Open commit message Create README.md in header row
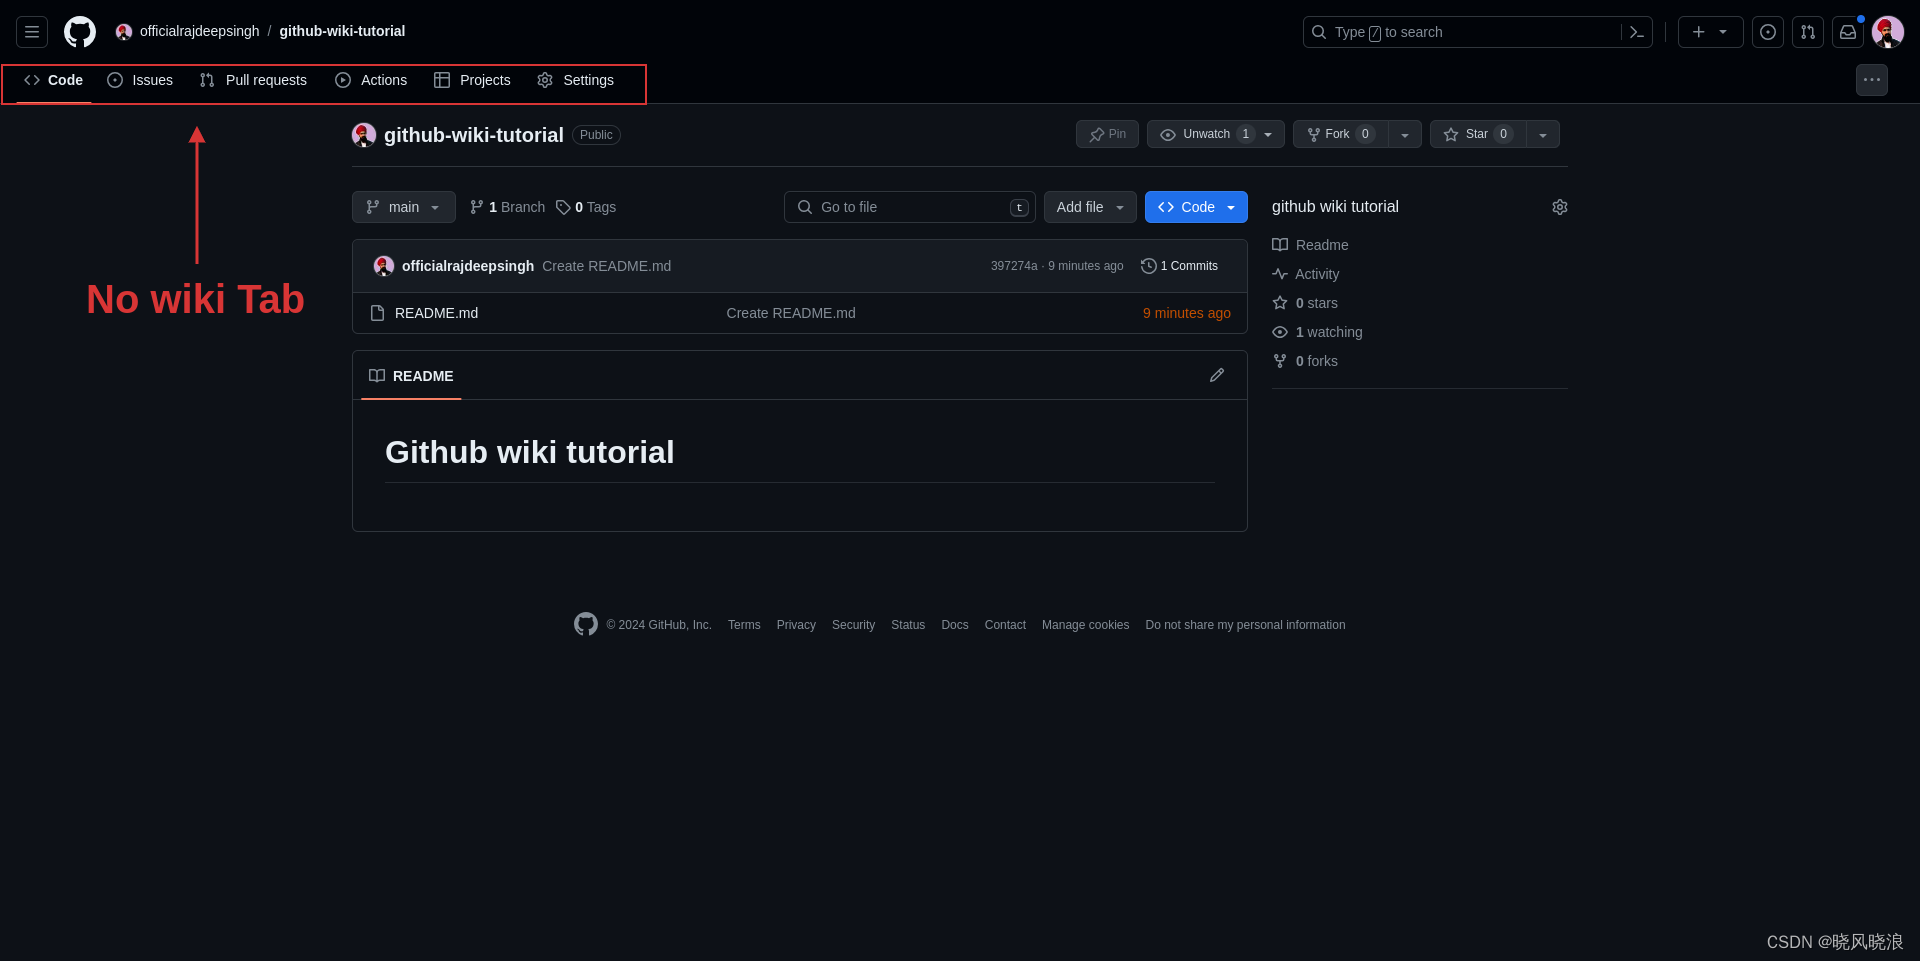This screenshot has height=961, width=1920. click(607, 266)
